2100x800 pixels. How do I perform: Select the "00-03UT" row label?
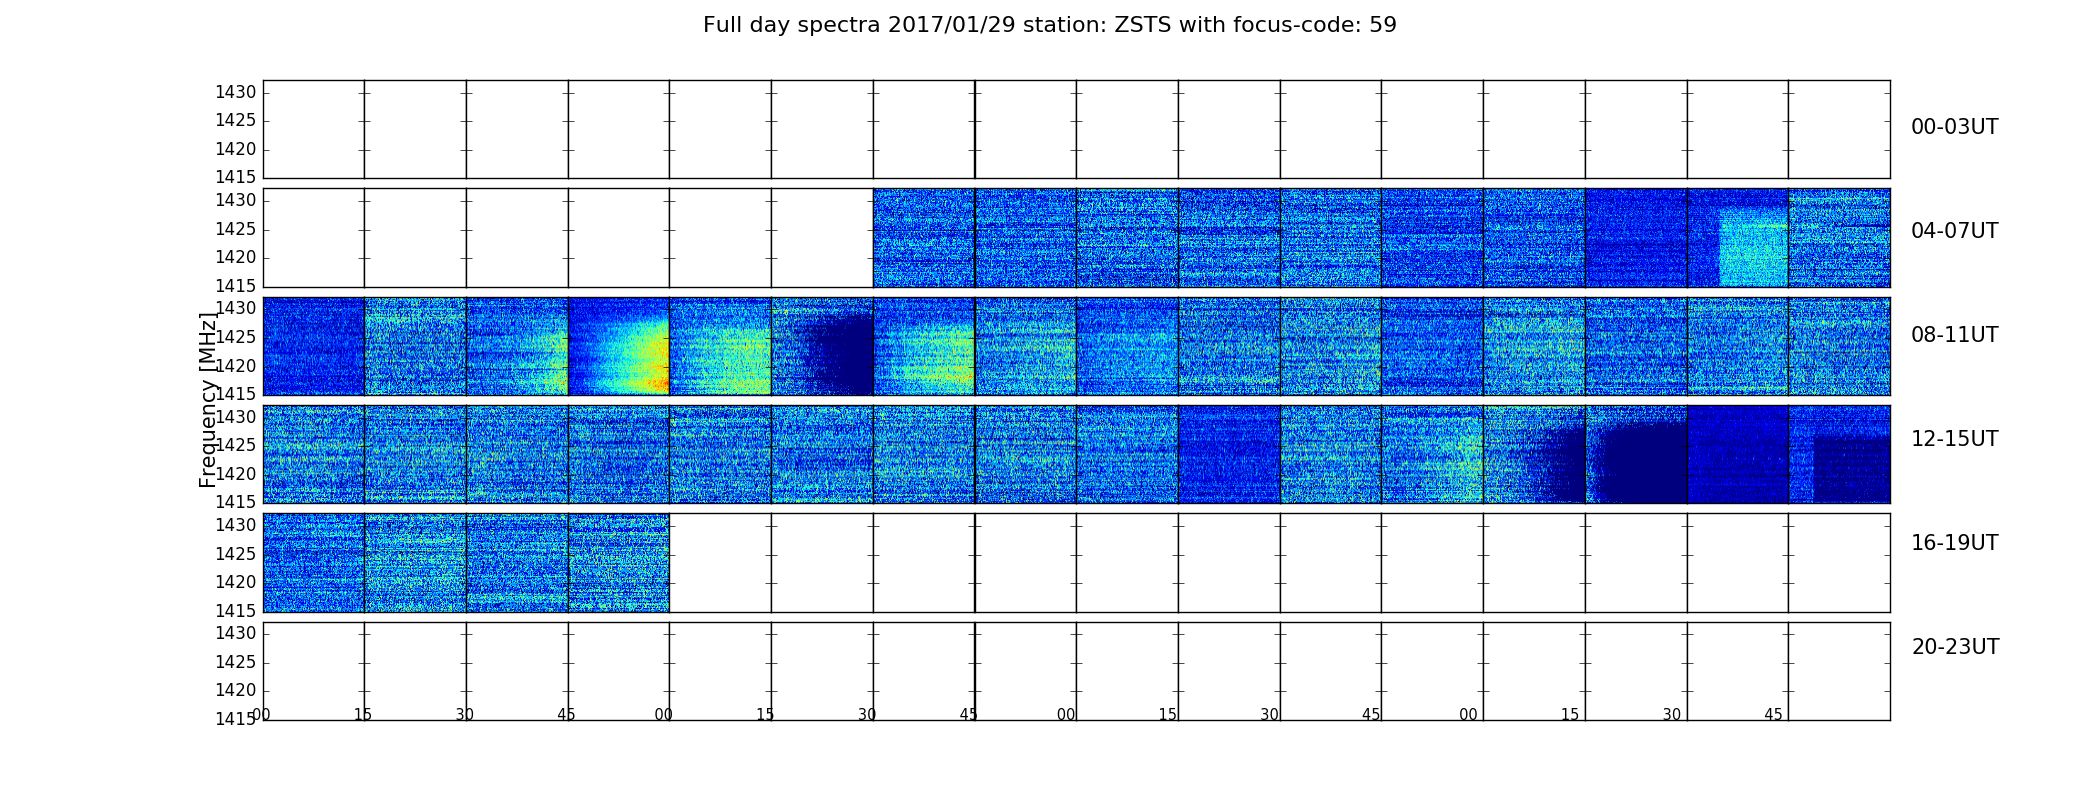pyautogui.click(x=1954, y=127)
